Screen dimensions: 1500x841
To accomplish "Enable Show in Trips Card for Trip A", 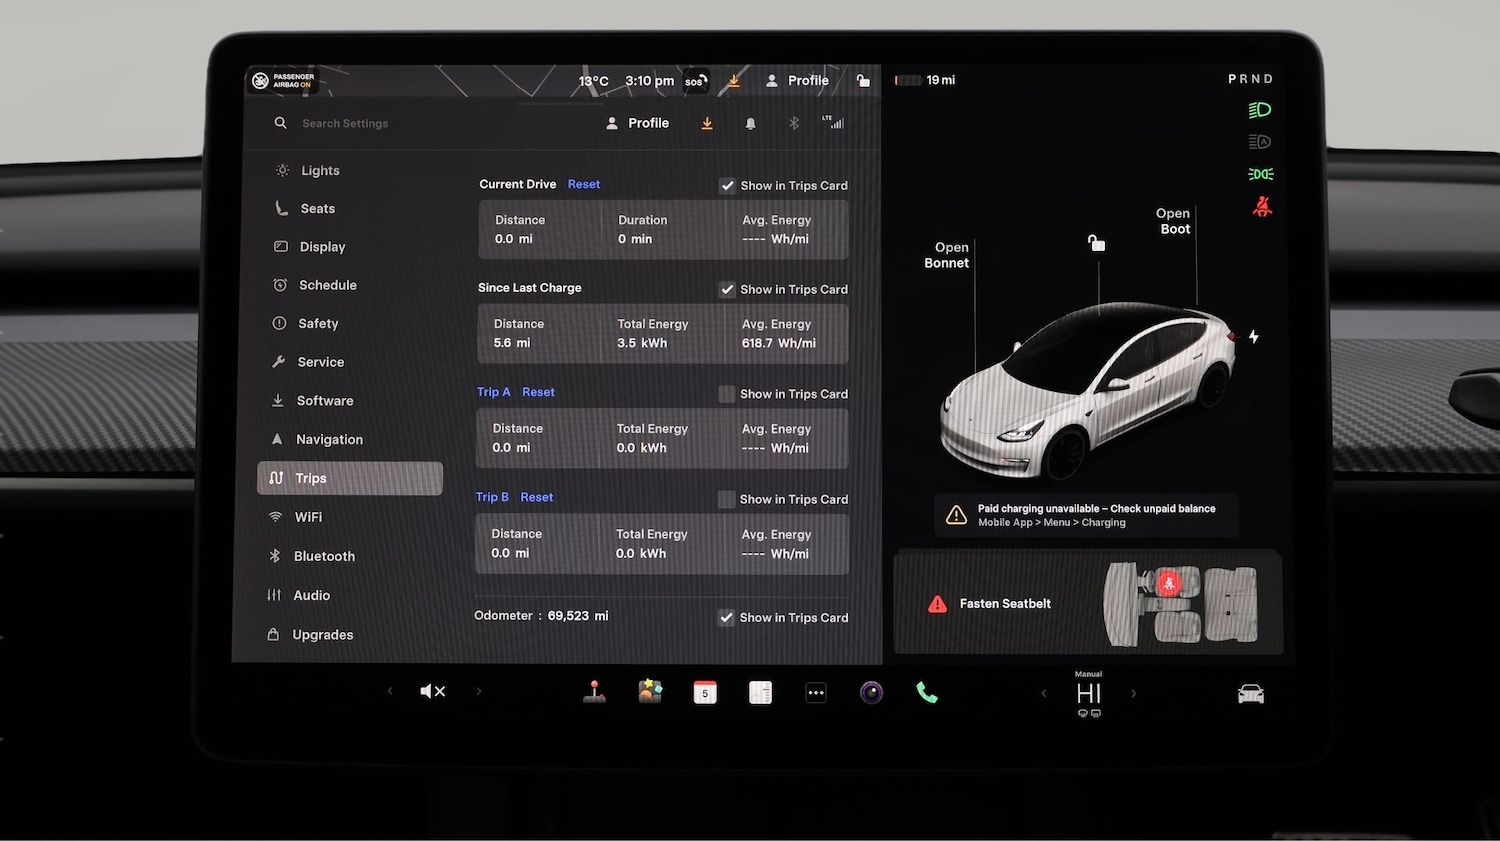I will 726,393.
